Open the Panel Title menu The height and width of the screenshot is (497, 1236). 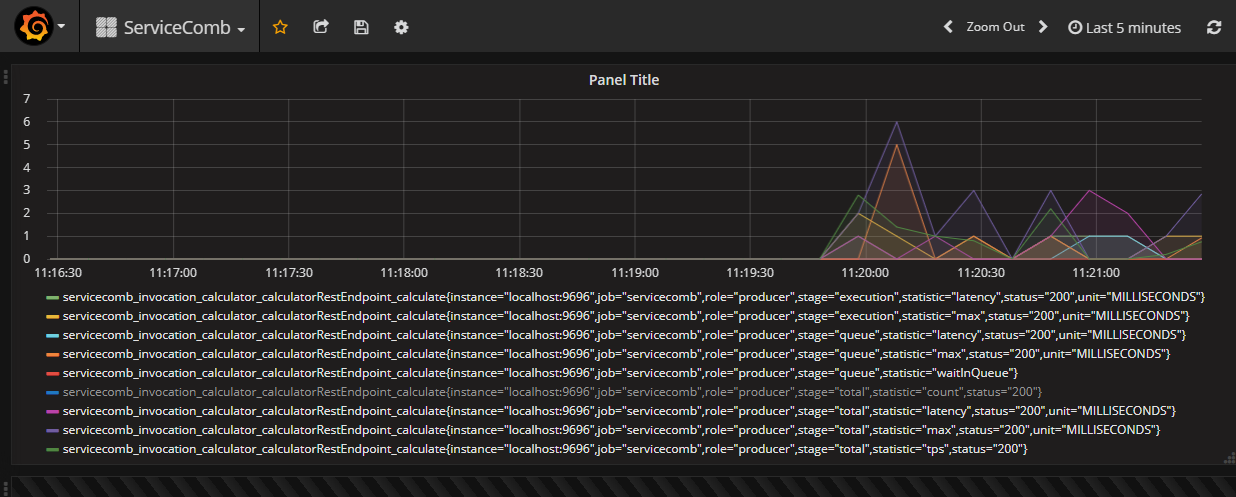click(623, 80)
